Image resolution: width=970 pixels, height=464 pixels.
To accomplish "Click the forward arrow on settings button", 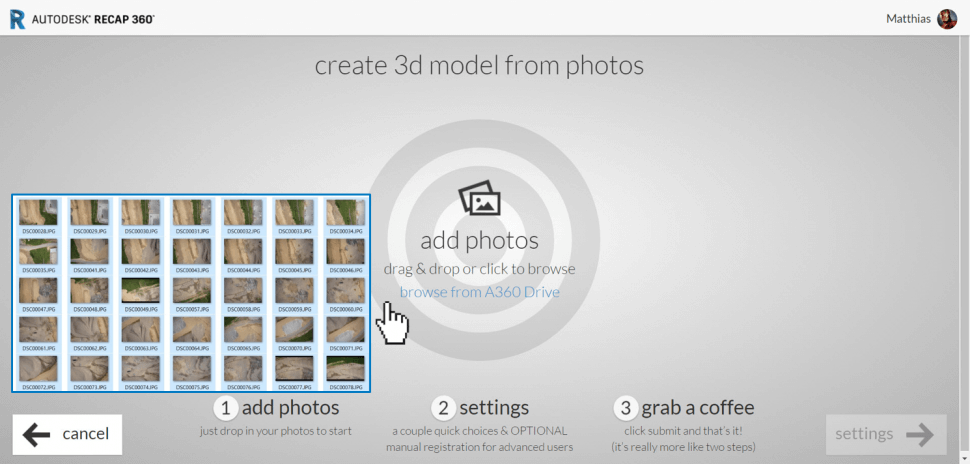I will coord(918,434).
